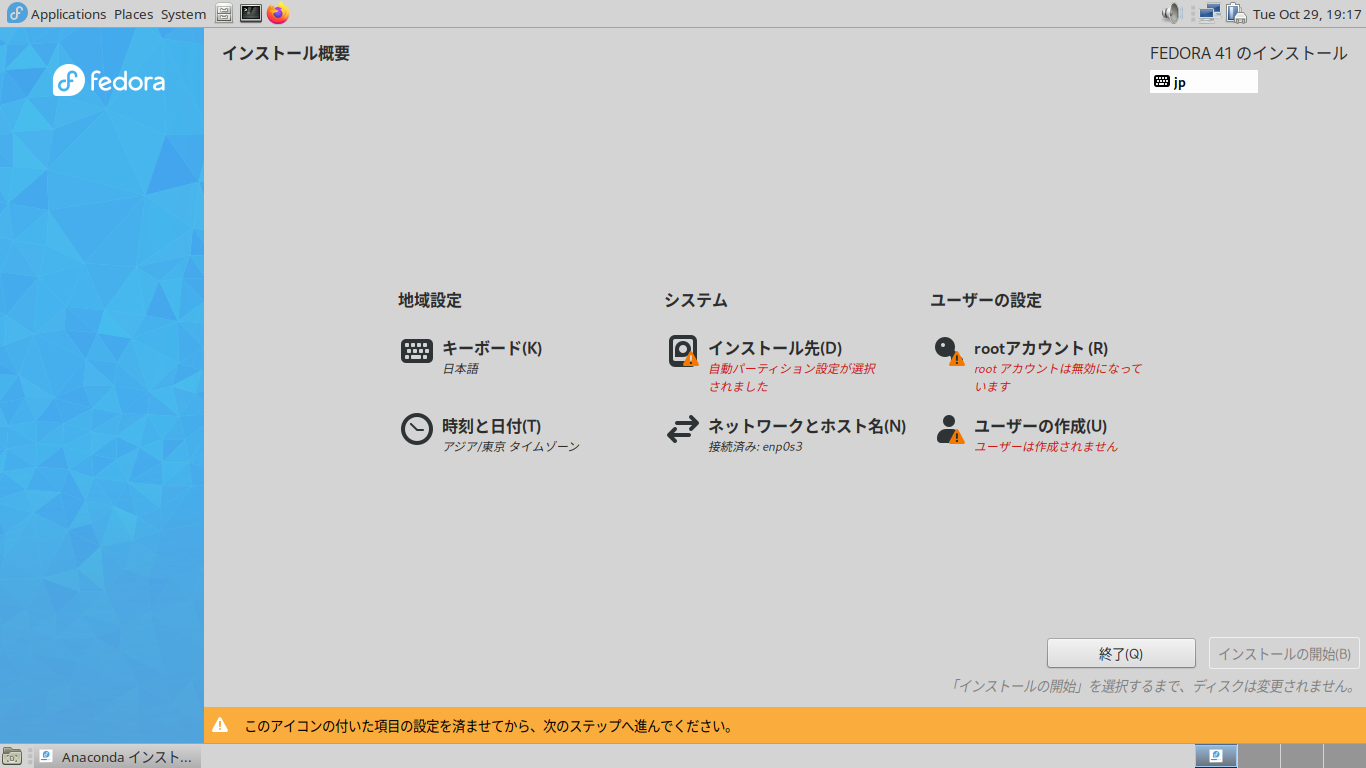Click the 終了(Q) quit button
This screenshot has height=768, width=1366.
[x=1121, y=653]
